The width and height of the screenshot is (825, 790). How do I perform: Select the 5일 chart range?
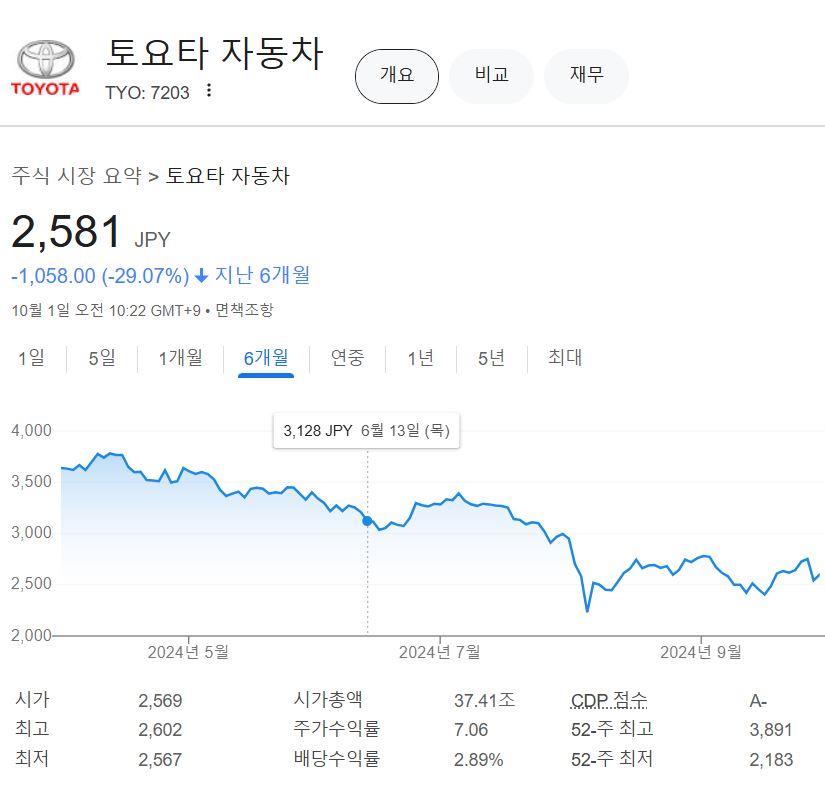point(102,358)
